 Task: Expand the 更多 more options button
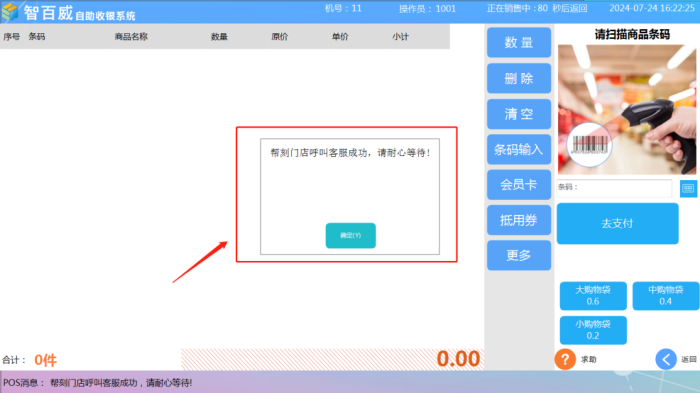519,255
